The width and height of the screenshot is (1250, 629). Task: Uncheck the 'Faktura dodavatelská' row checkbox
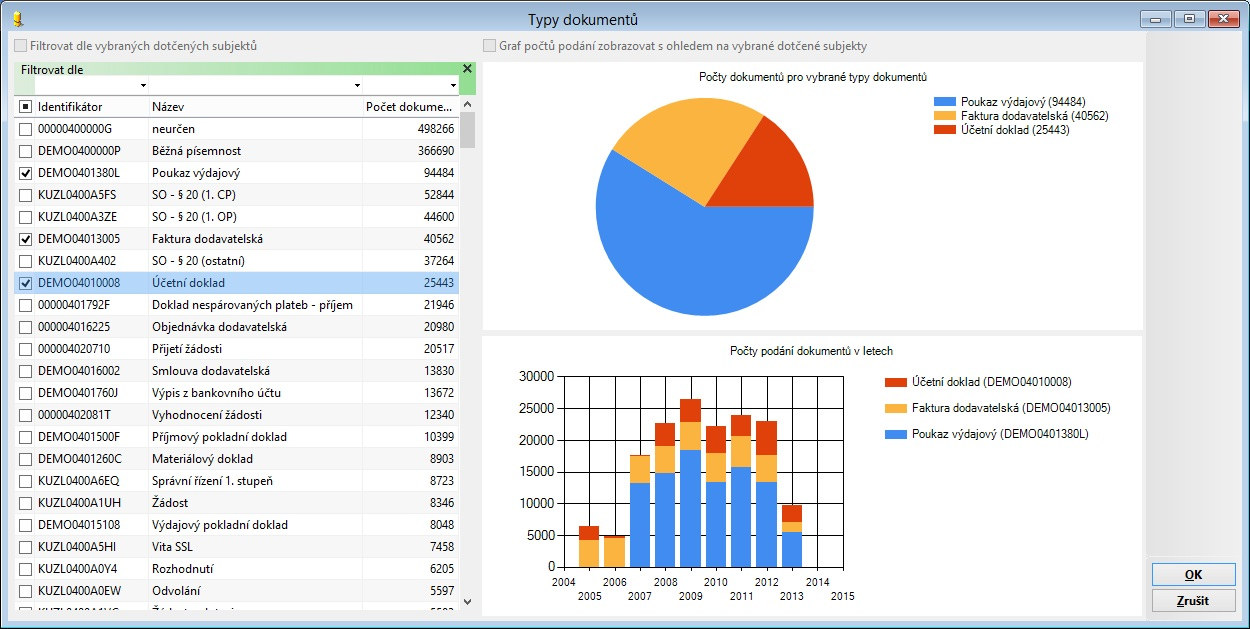[25, 239]
